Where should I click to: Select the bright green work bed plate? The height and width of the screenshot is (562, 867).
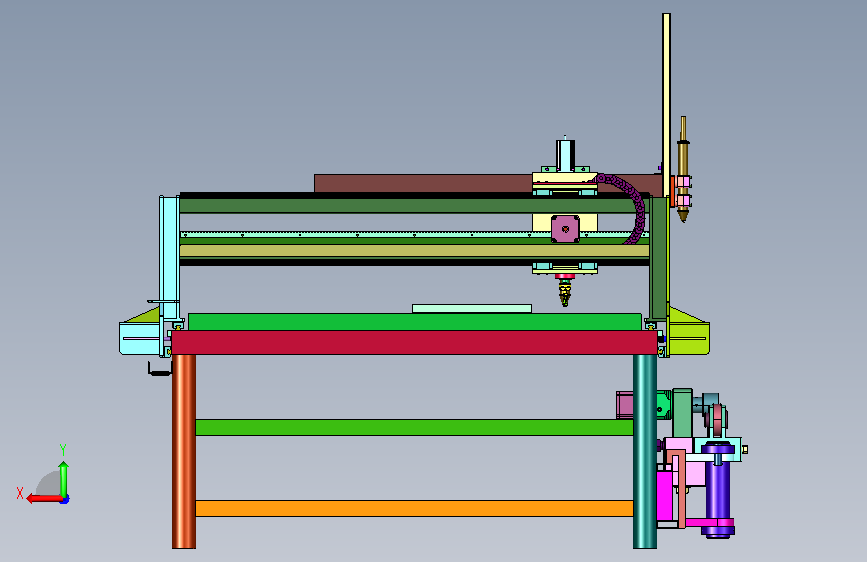click(415, 322)
